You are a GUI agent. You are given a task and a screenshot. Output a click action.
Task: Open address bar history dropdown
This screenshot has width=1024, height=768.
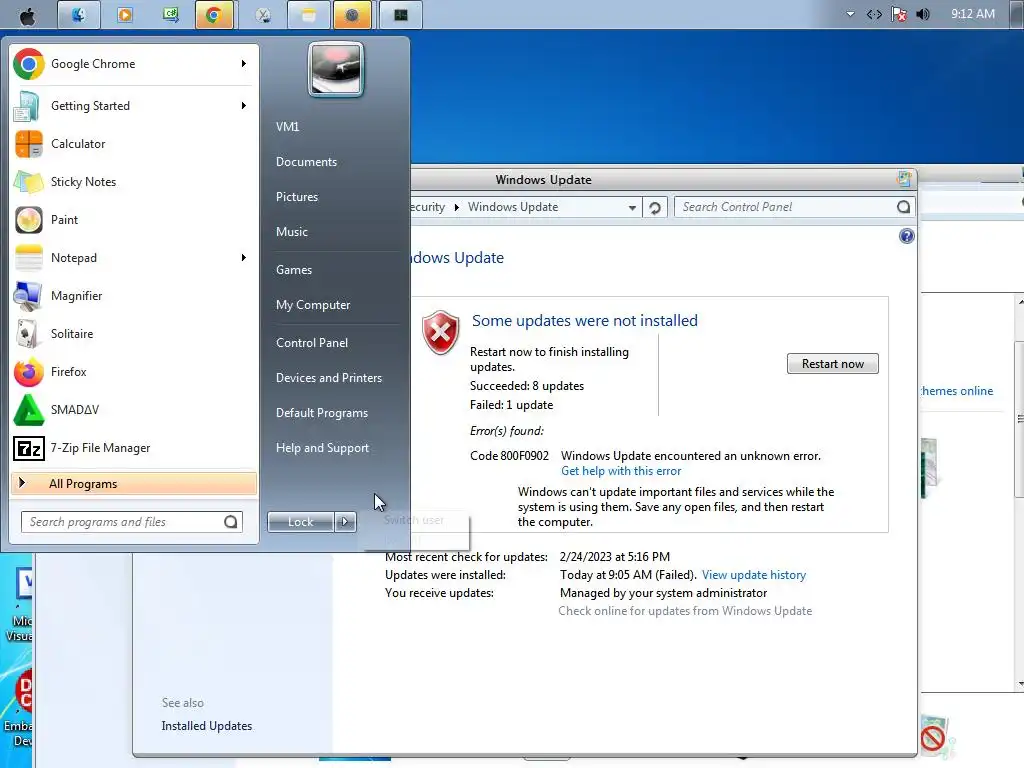click(632, 208)
